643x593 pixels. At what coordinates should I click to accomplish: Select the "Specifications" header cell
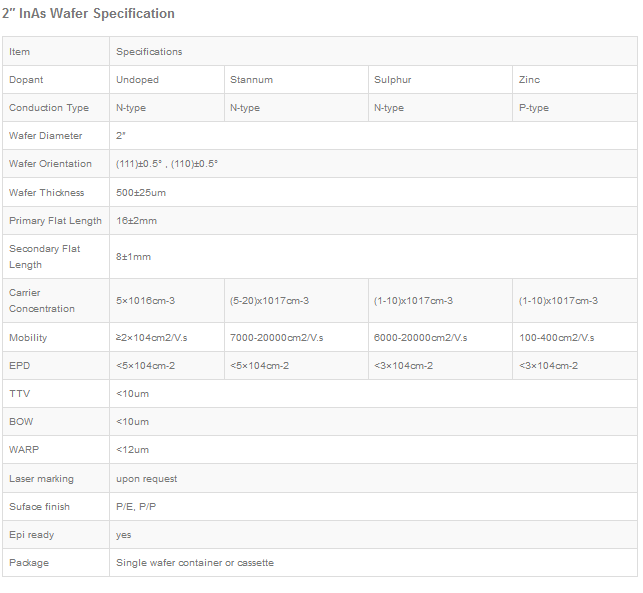coord(149,51)
